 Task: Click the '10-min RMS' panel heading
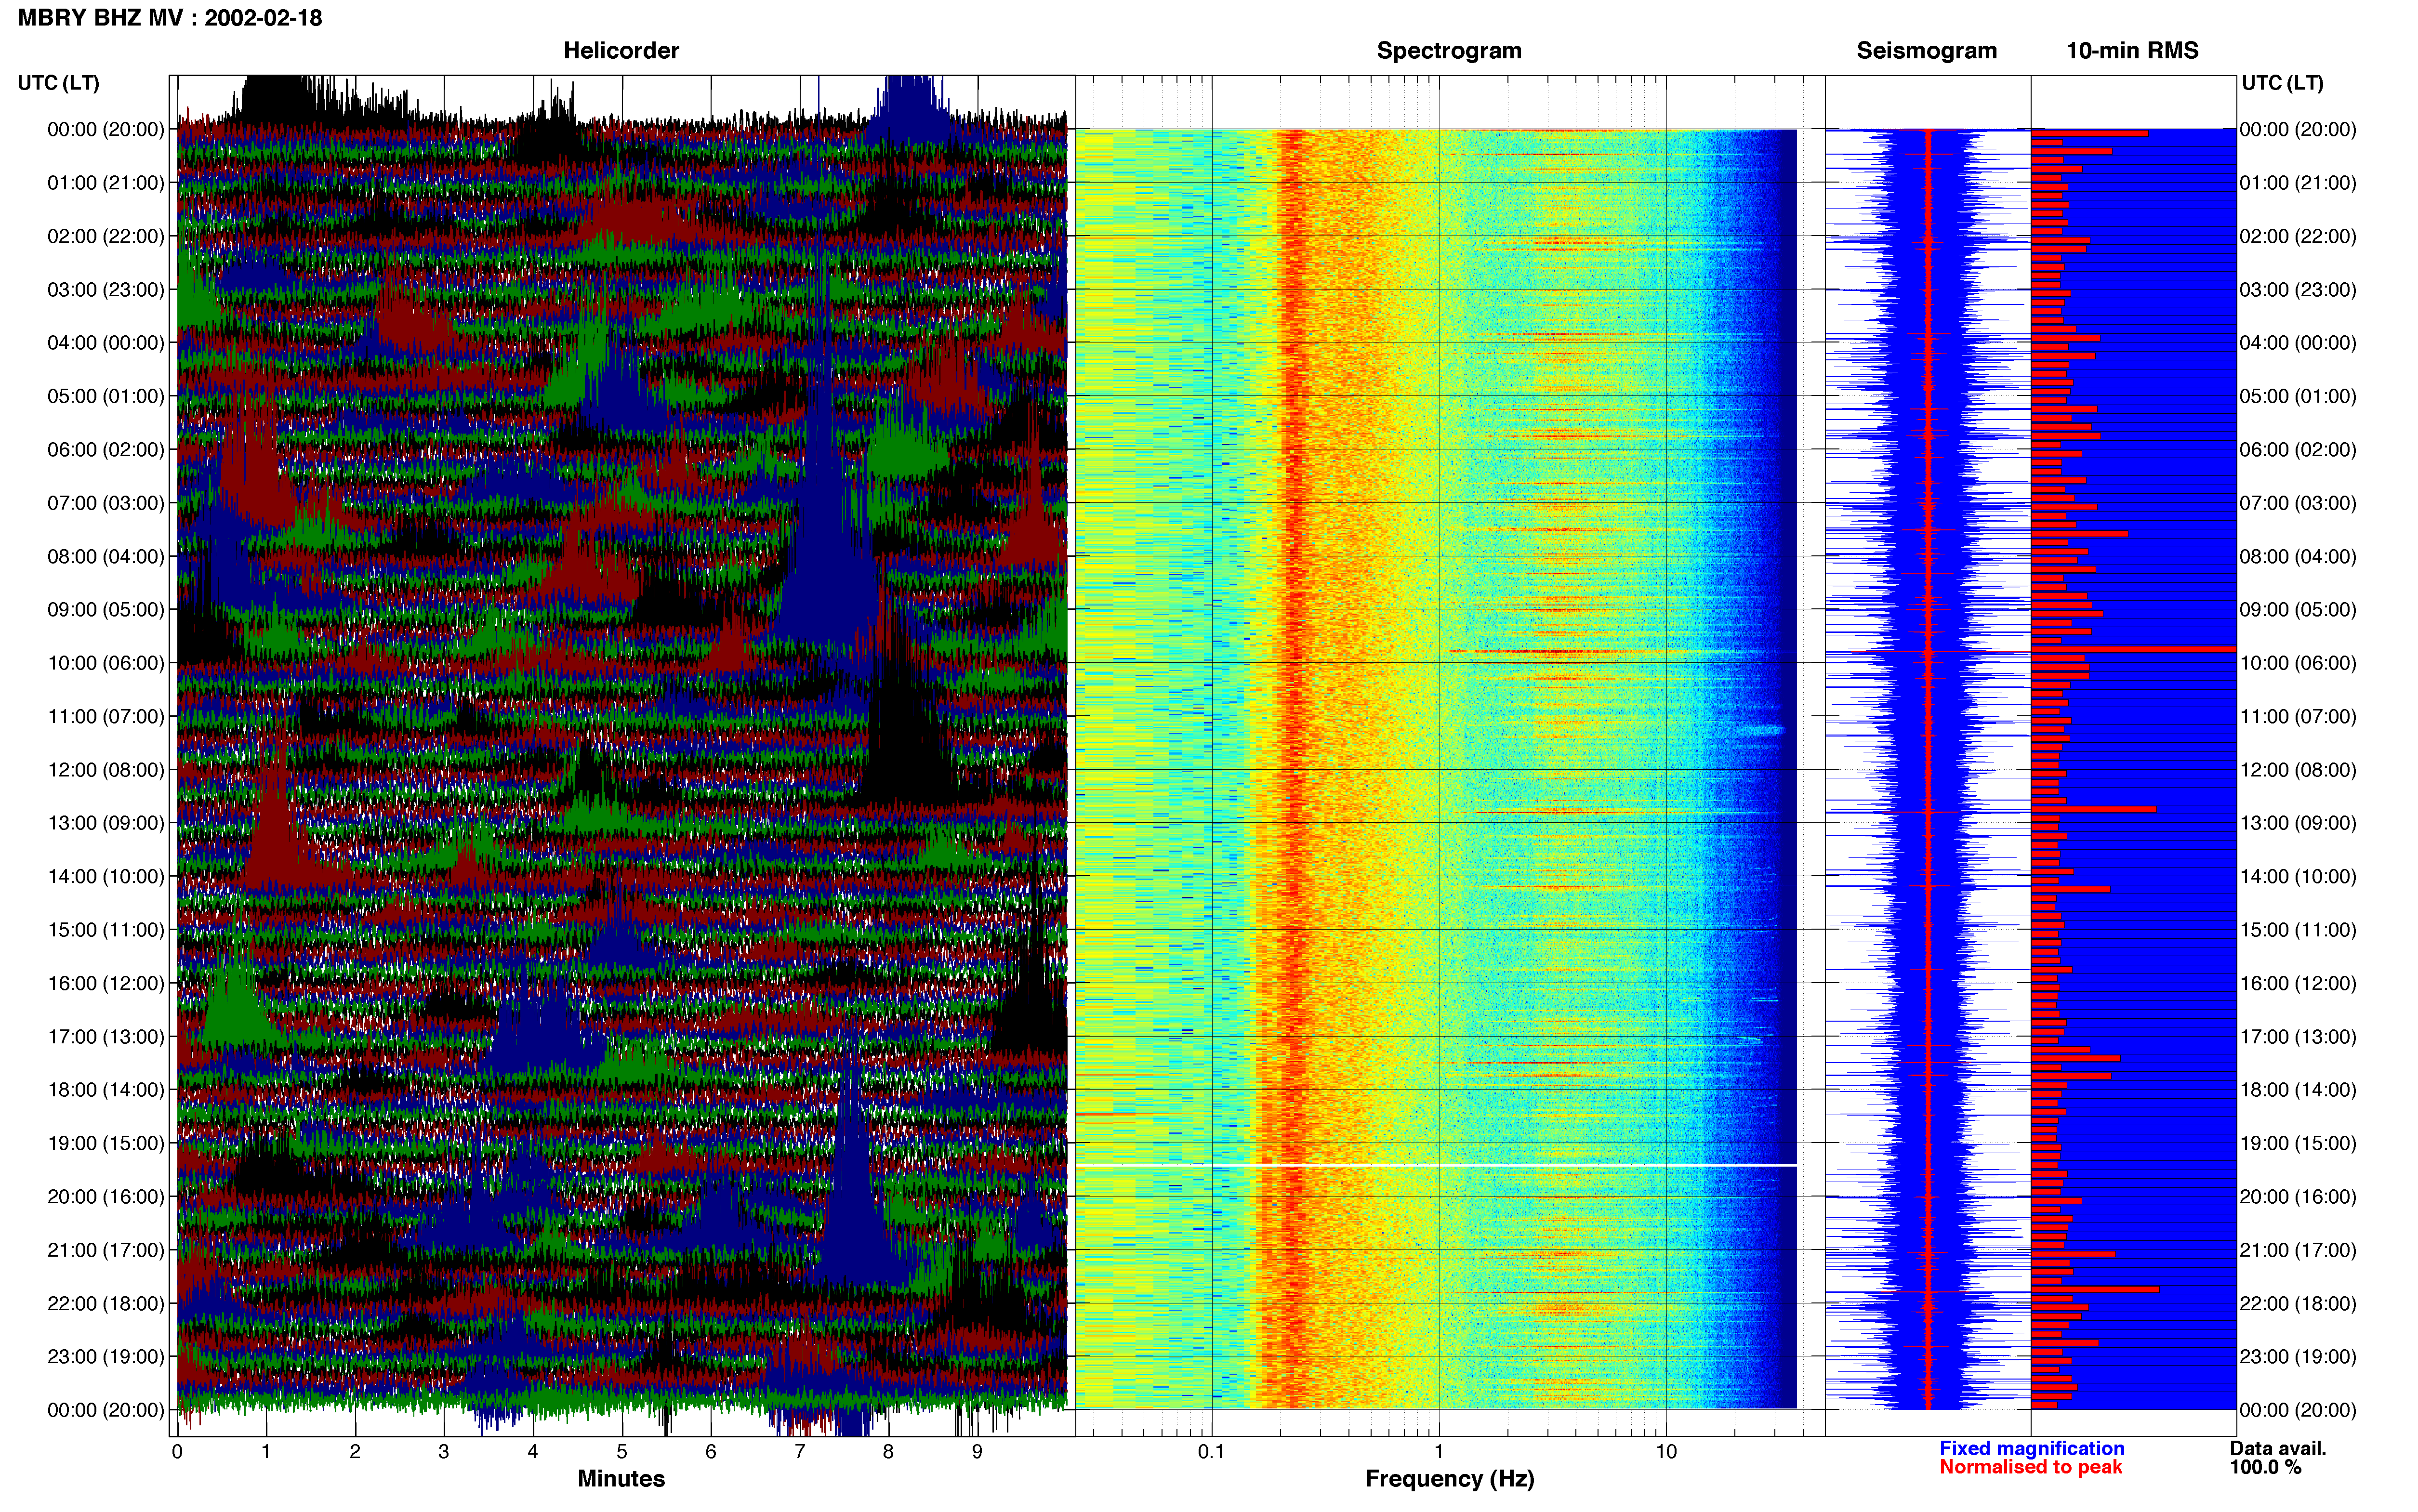click(2132, 50)
